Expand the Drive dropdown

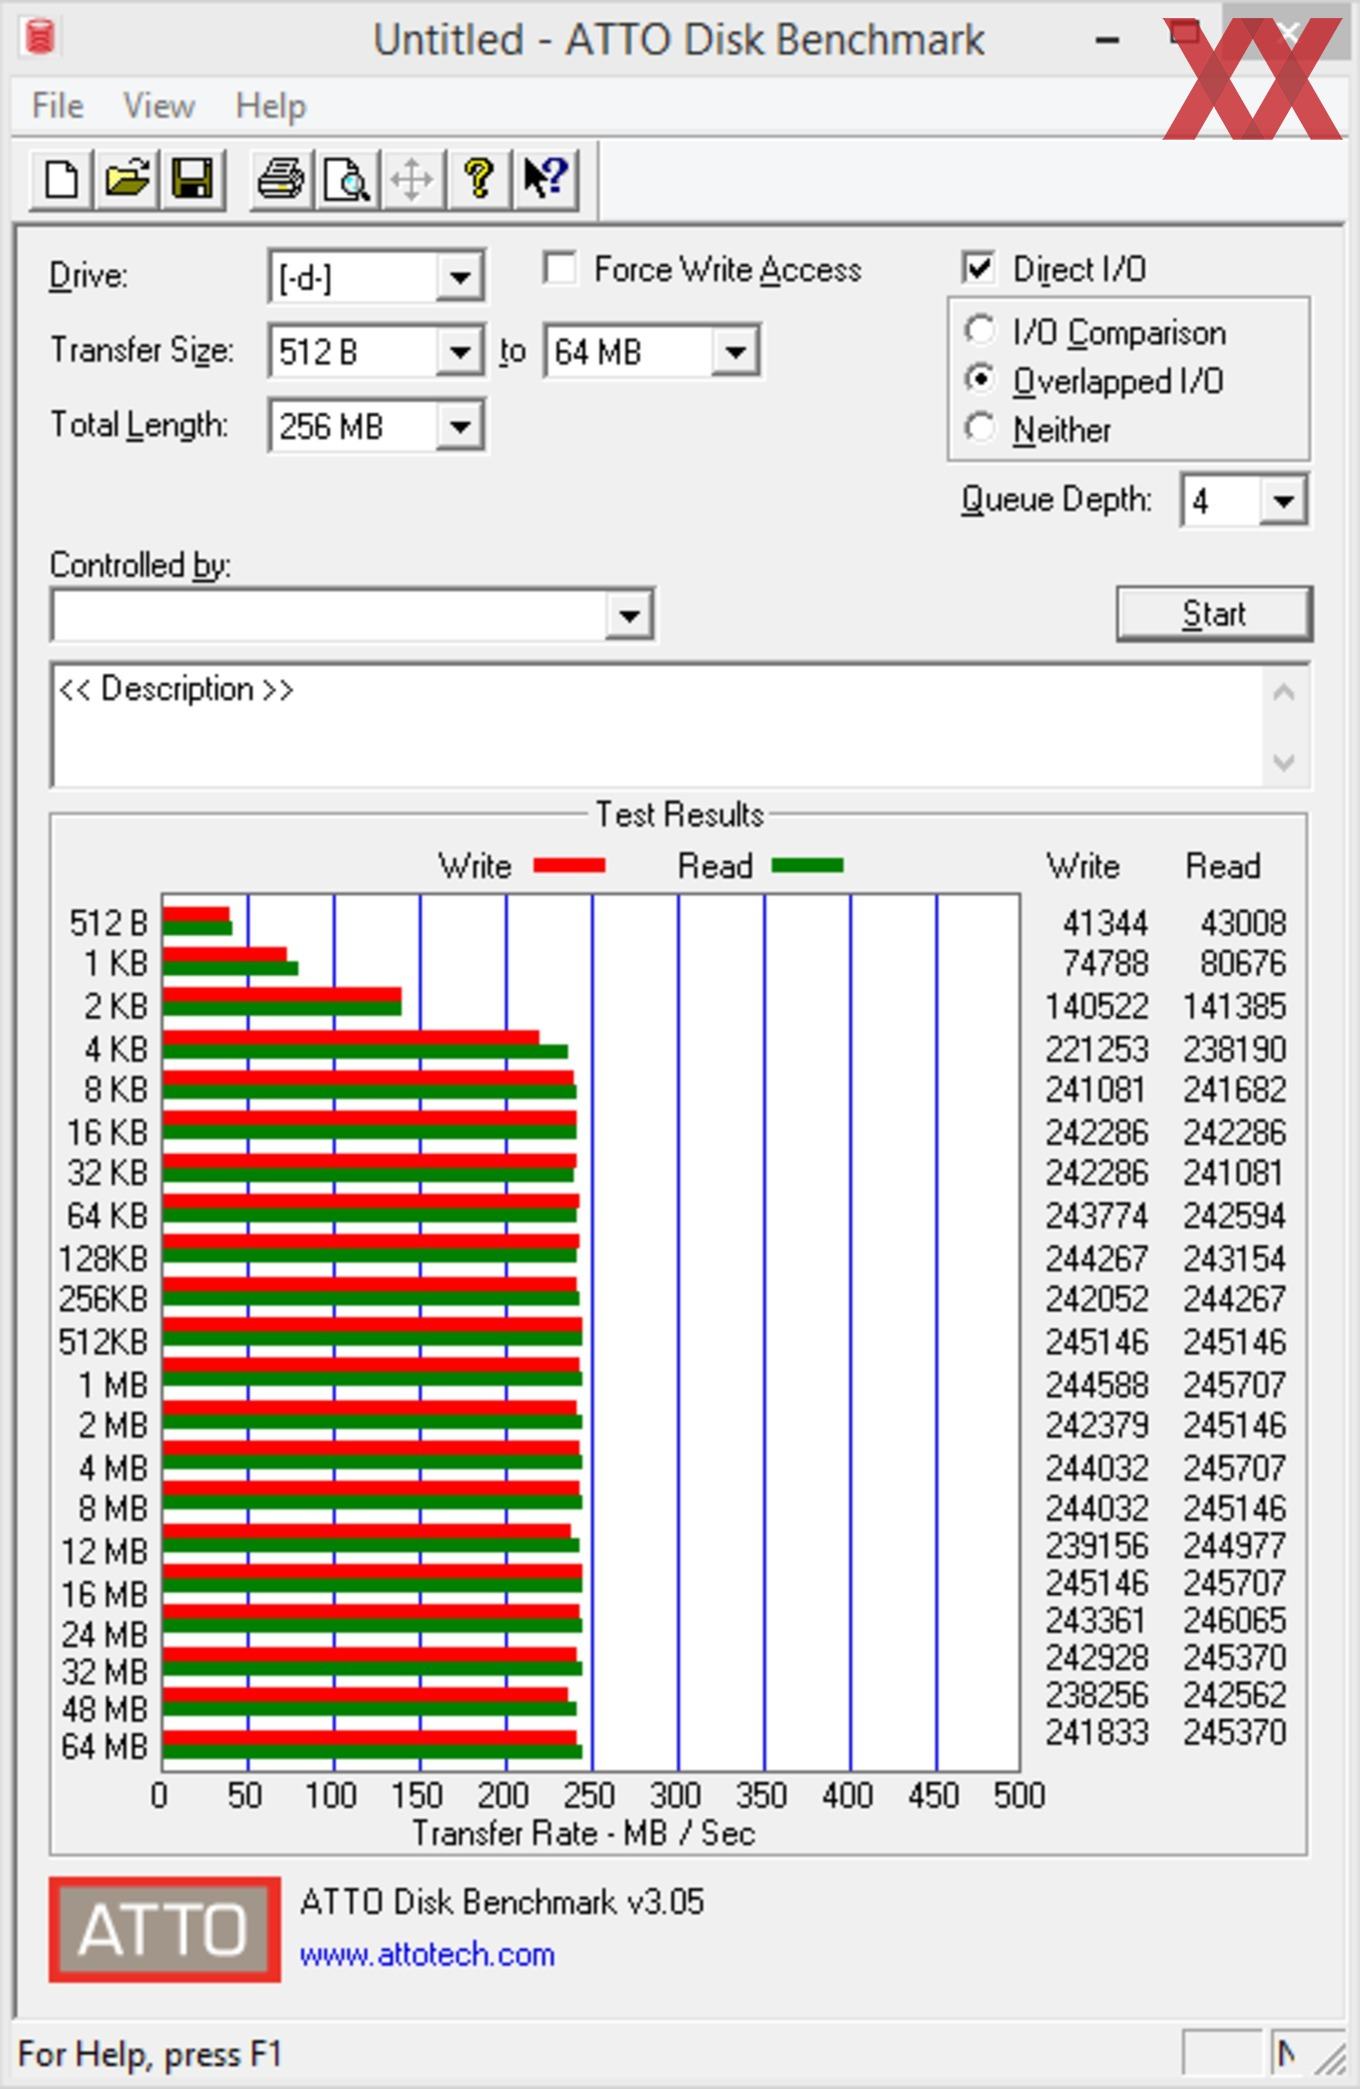point(459,277)
